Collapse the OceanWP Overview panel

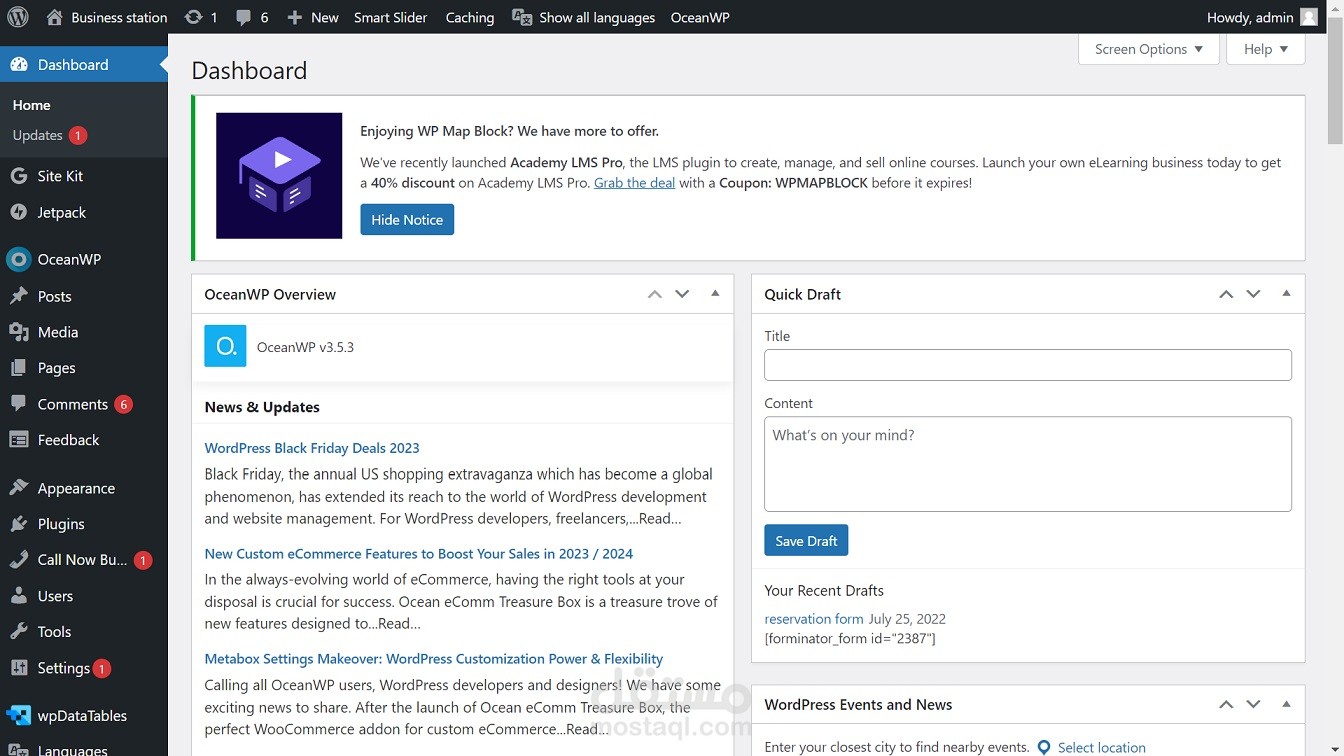click(715, 294)
